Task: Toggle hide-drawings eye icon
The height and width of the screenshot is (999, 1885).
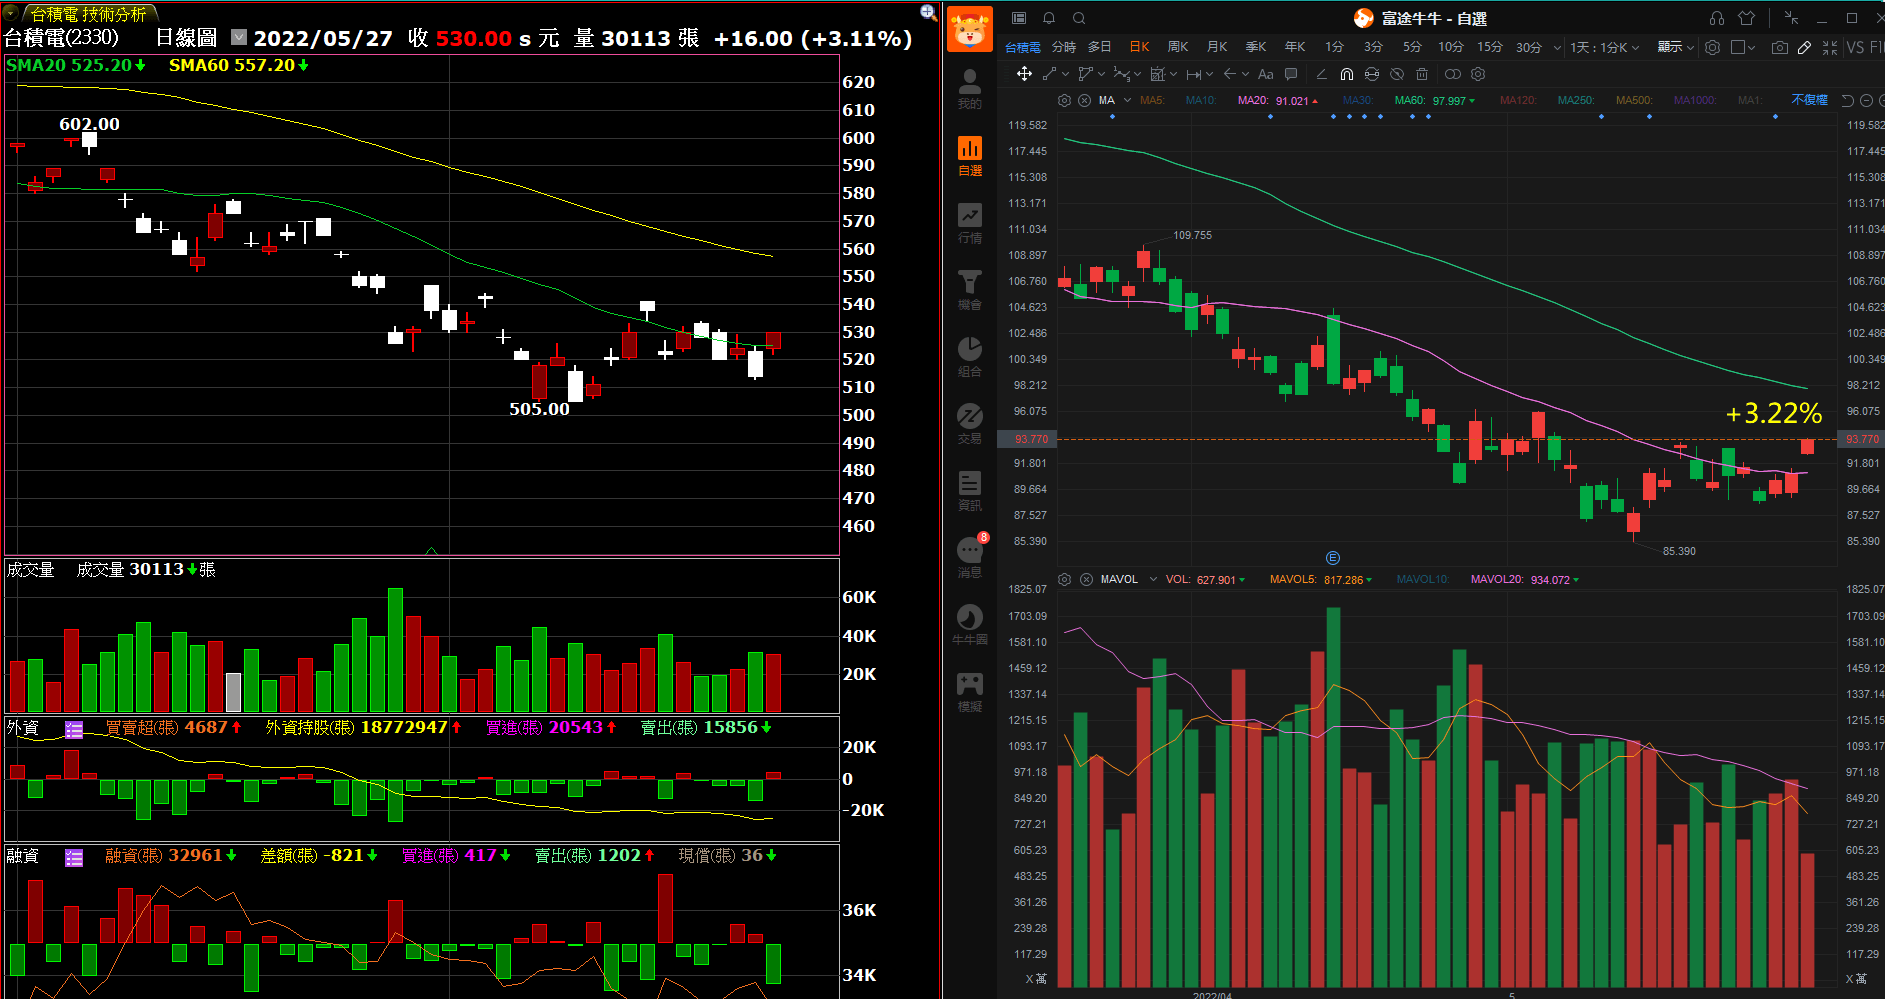Action: tap(1397, 74)
